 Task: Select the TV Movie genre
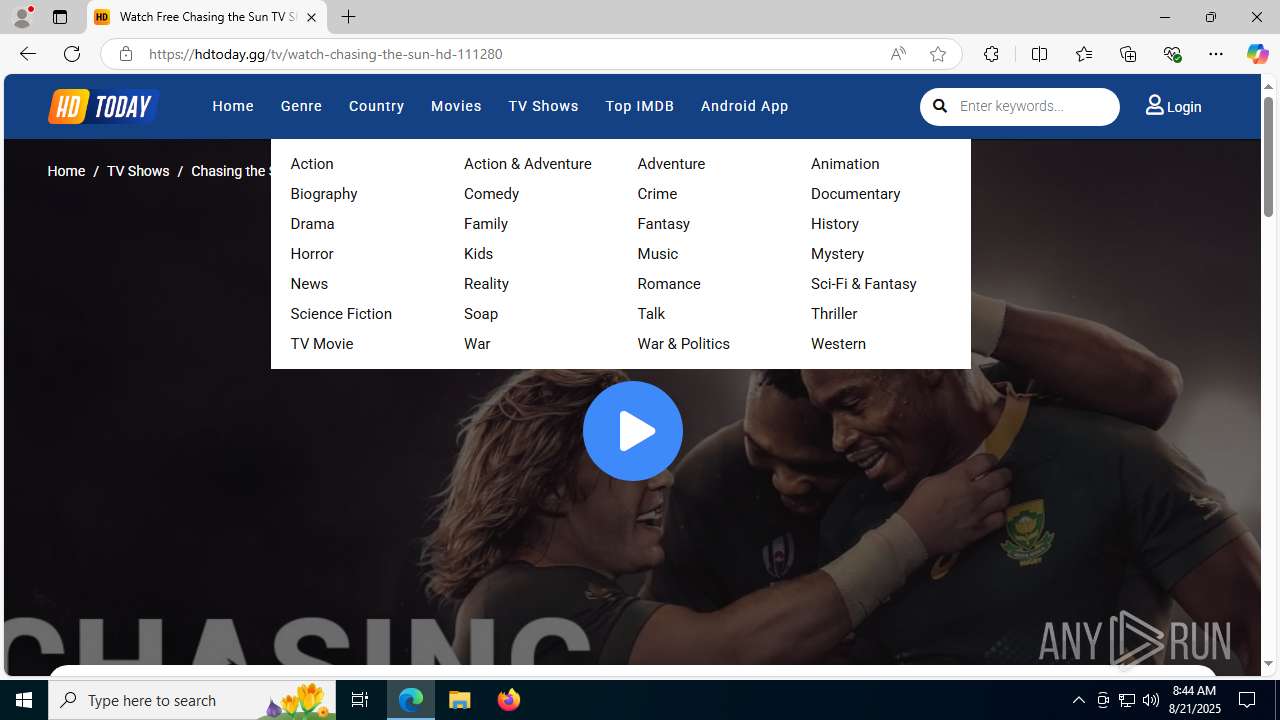tap(322, 344)
